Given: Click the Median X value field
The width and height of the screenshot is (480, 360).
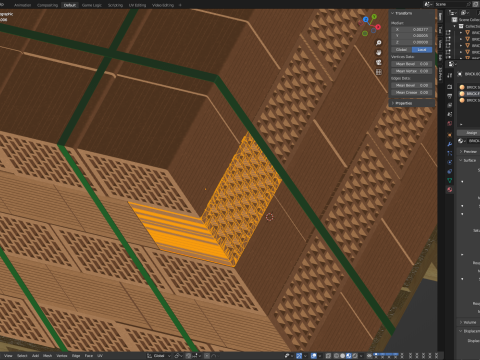Looking at the screenshot, I should pos(412,30).
